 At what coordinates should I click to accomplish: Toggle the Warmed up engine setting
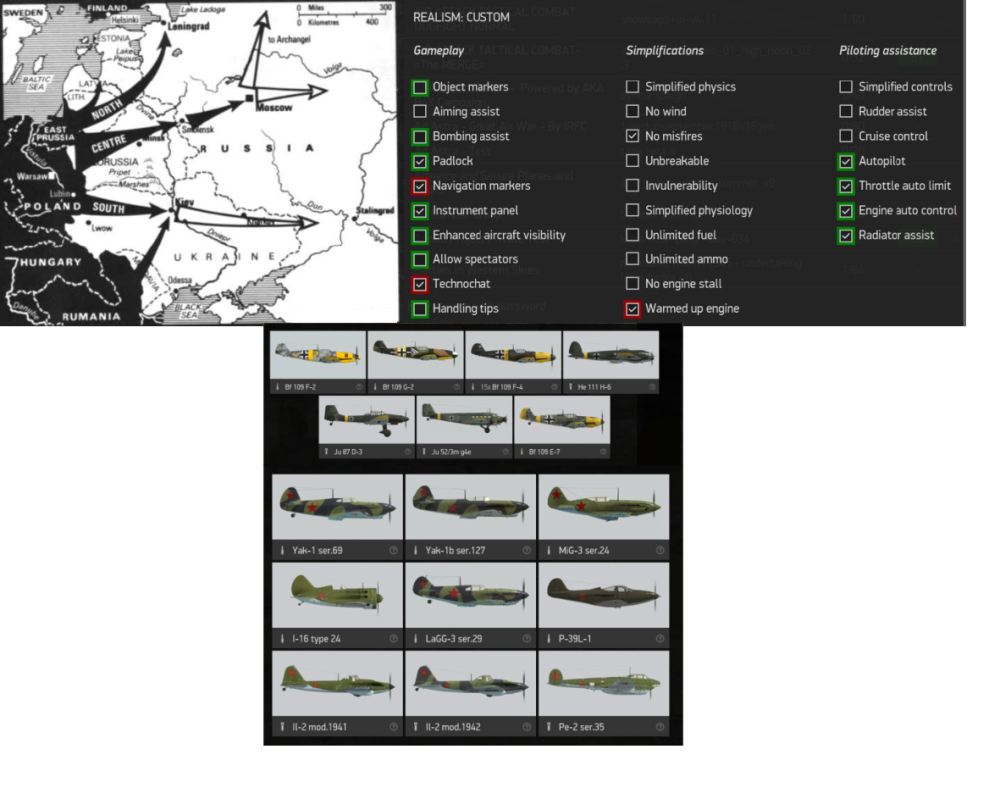[632, 309]
